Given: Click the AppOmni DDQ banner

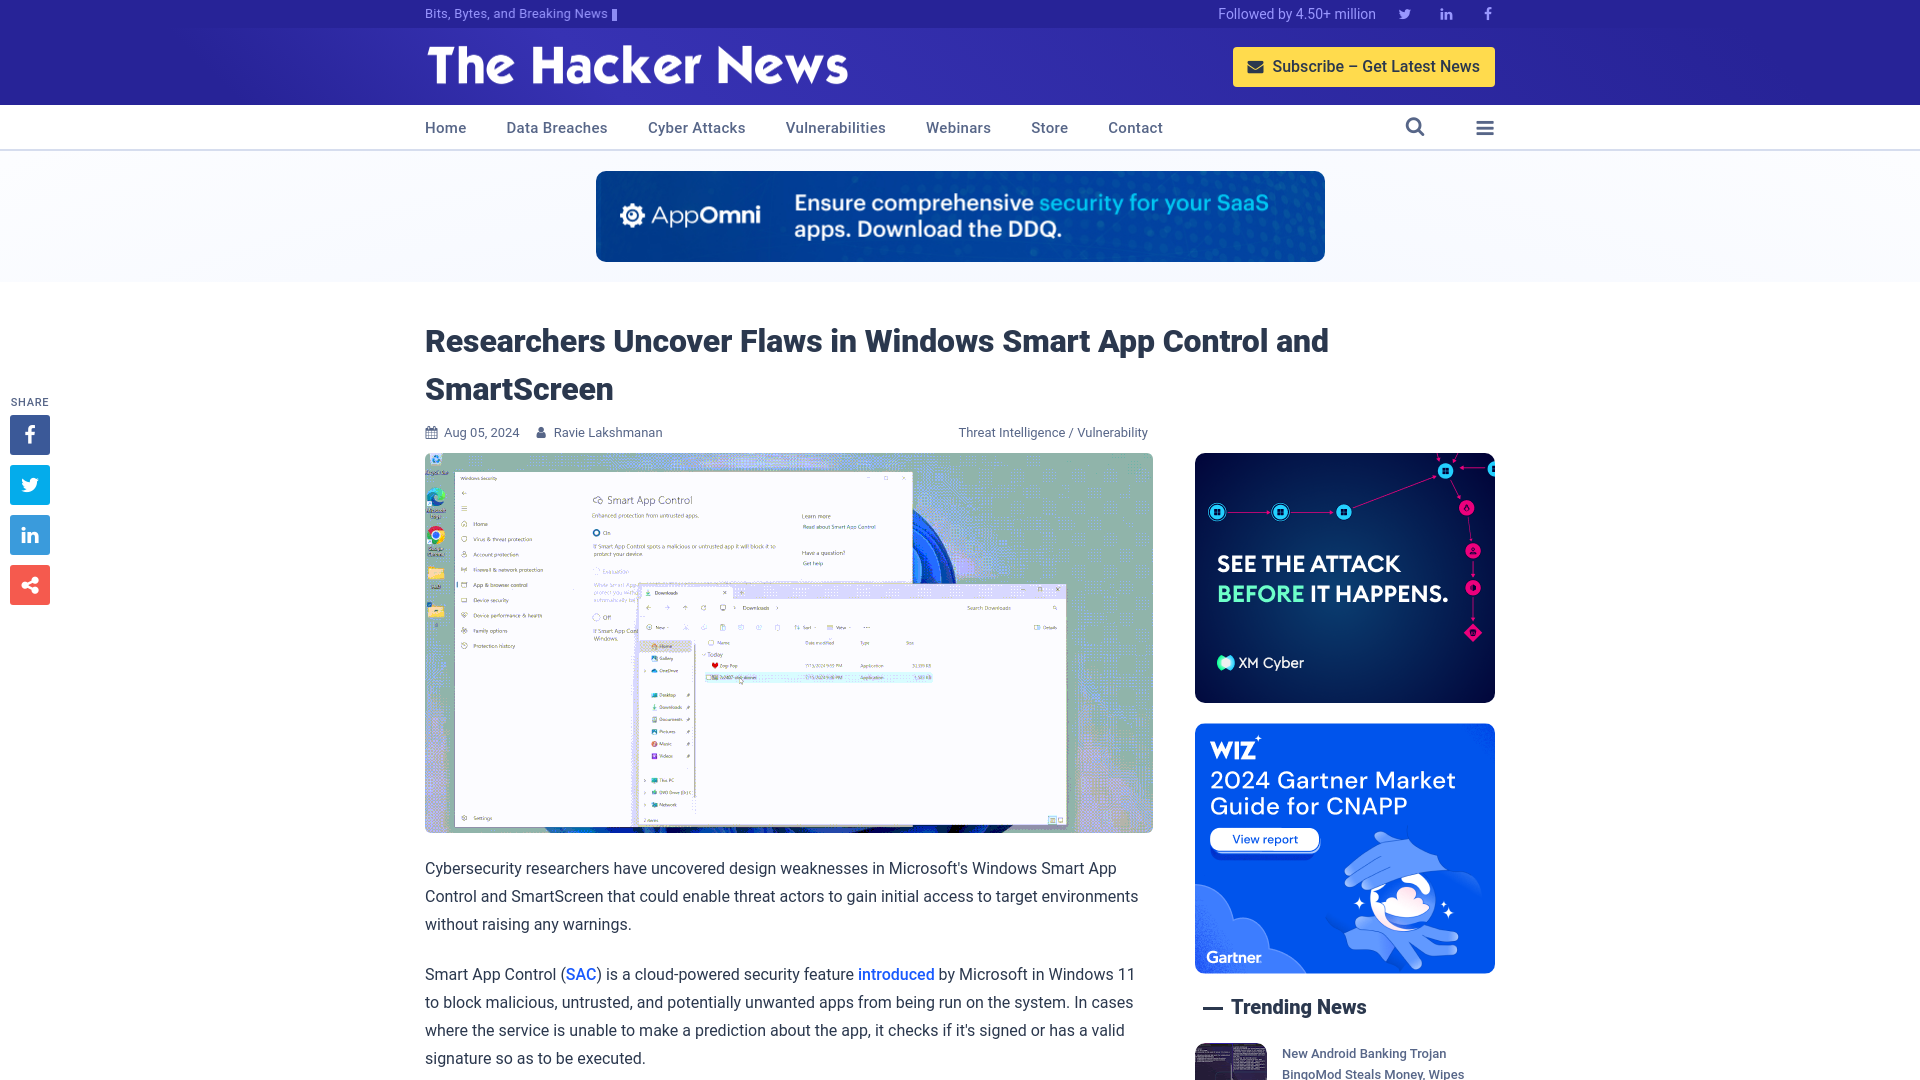Looking at the screenshot, I should (960, 216).
